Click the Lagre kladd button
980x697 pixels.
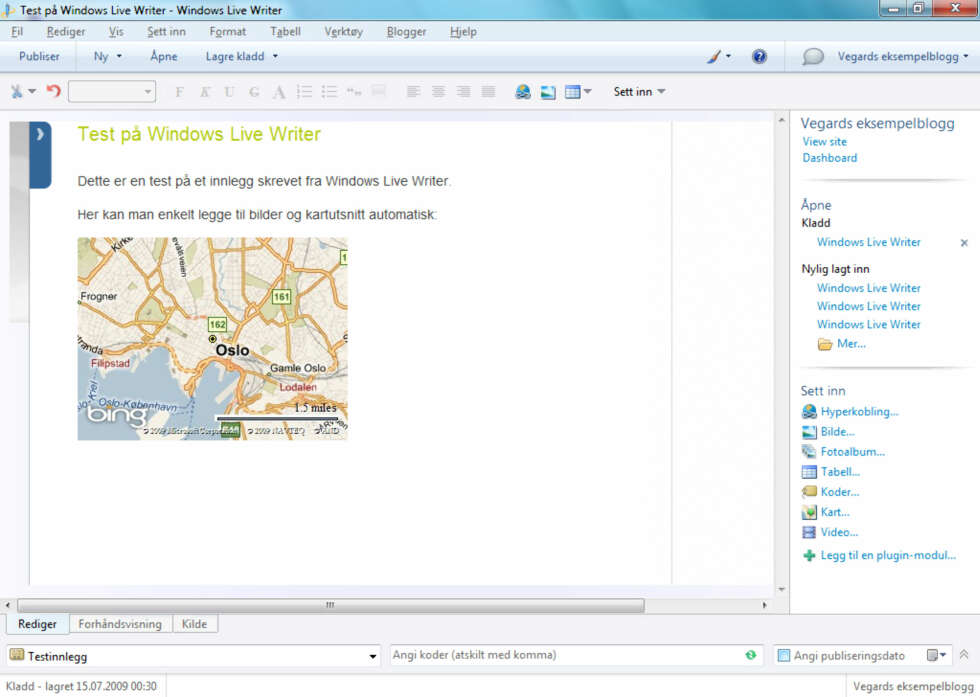(x=235, y=56)
